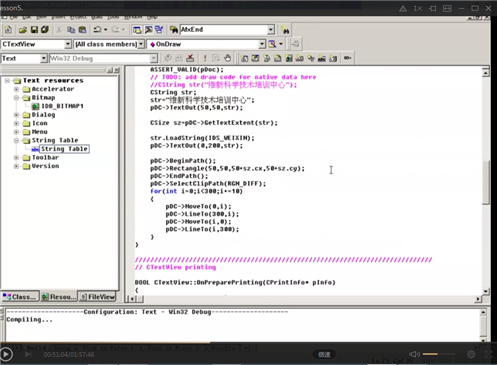Seek on the video progress bar
Viewport: 497px width, 365px height.
click(x=248, y=343)
